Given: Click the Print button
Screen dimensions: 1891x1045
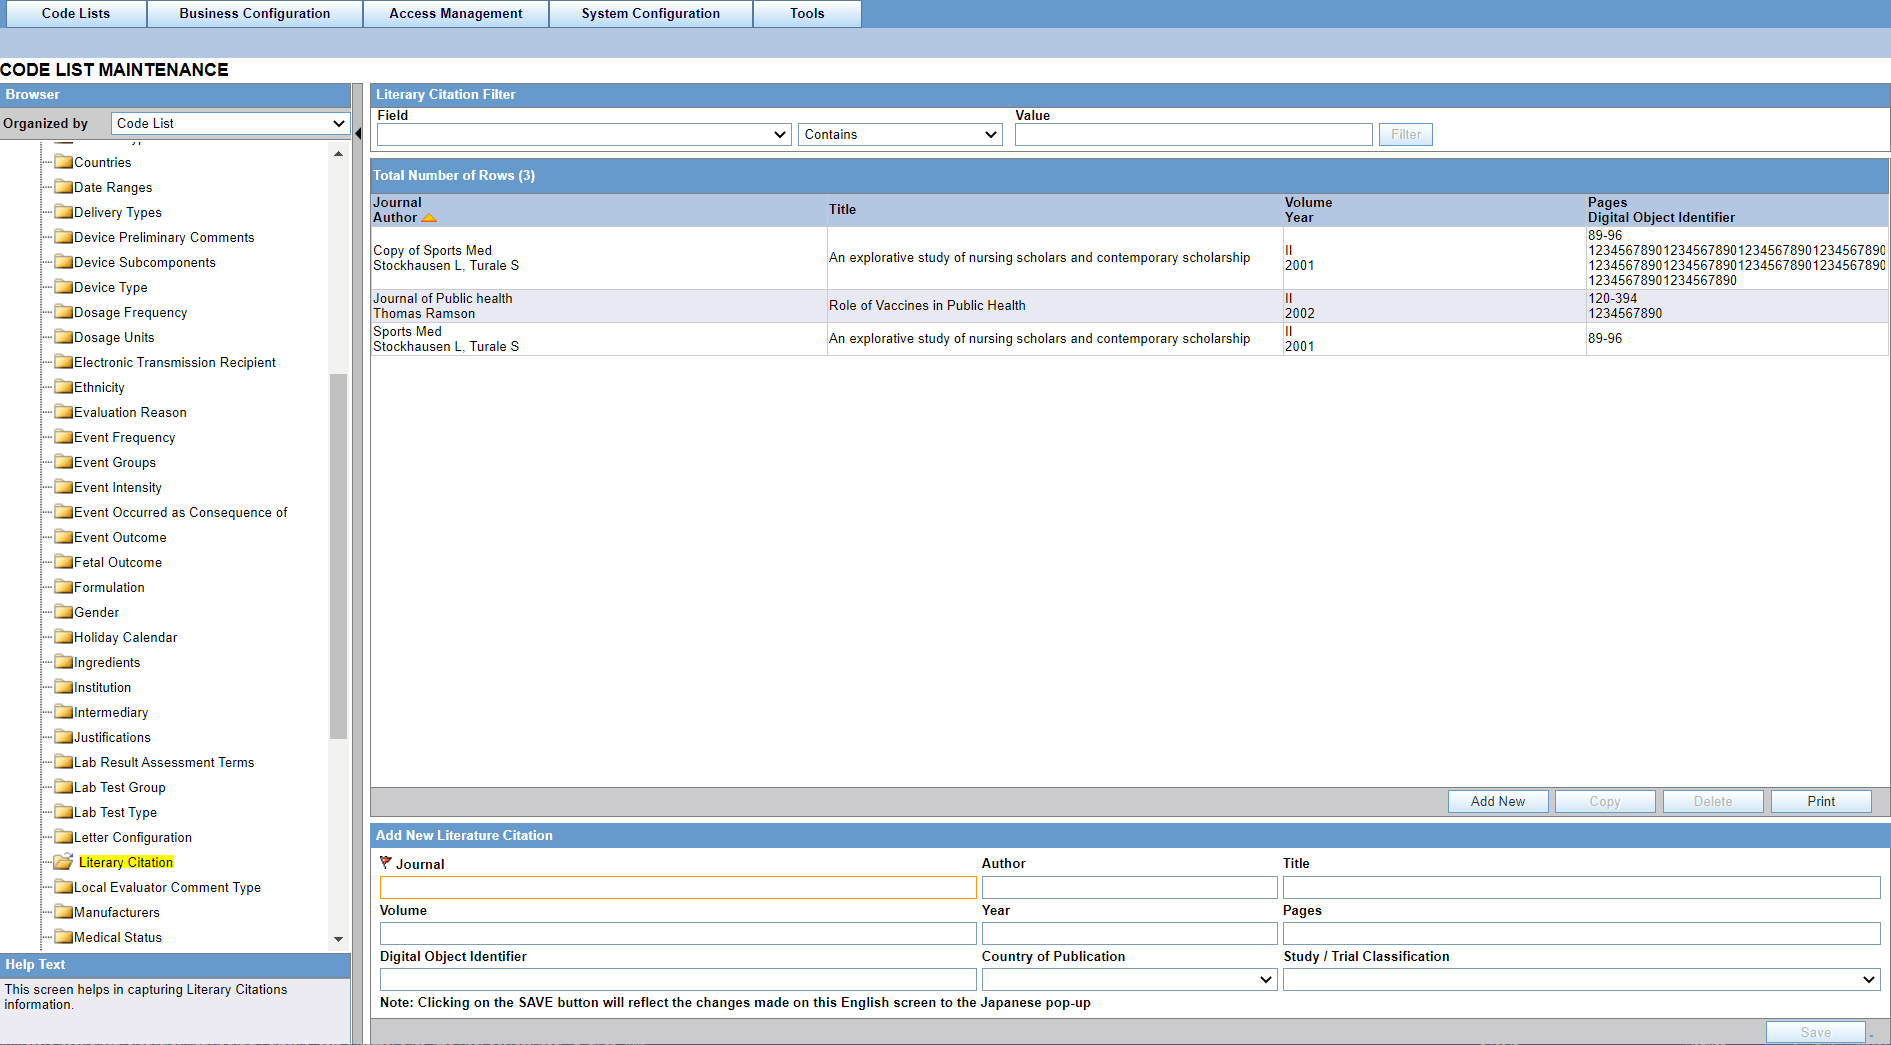Looking at the screenshot, I should 1820,801.
